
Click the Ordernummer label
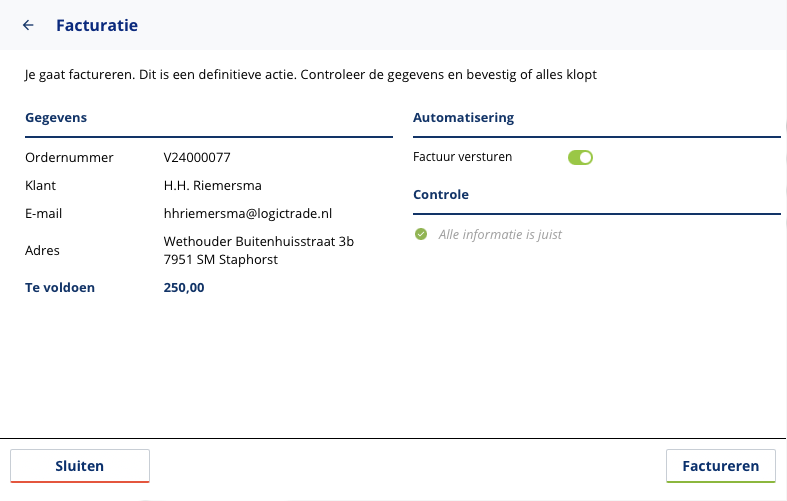pyautogui.click(x=69, y=157)
